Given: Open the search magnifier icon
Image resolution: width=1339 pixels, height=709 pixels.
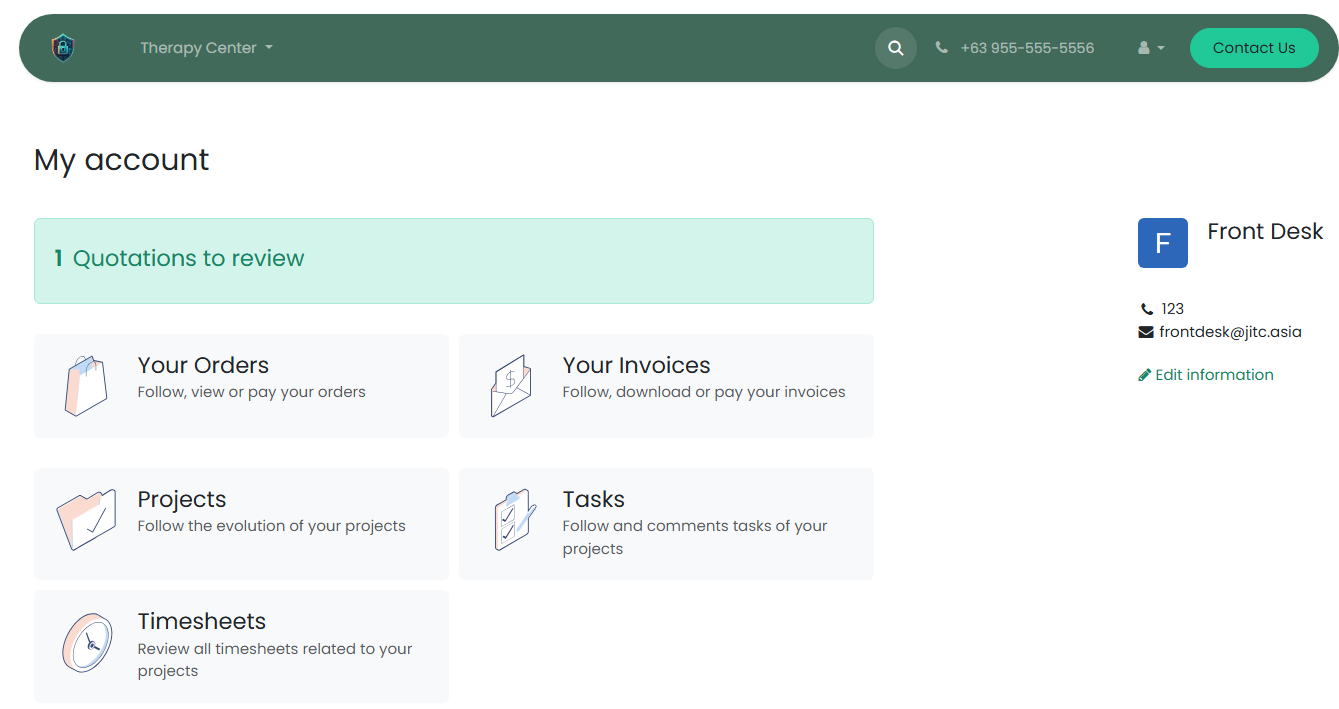Looking at the screenshot, I should [895, 48].
